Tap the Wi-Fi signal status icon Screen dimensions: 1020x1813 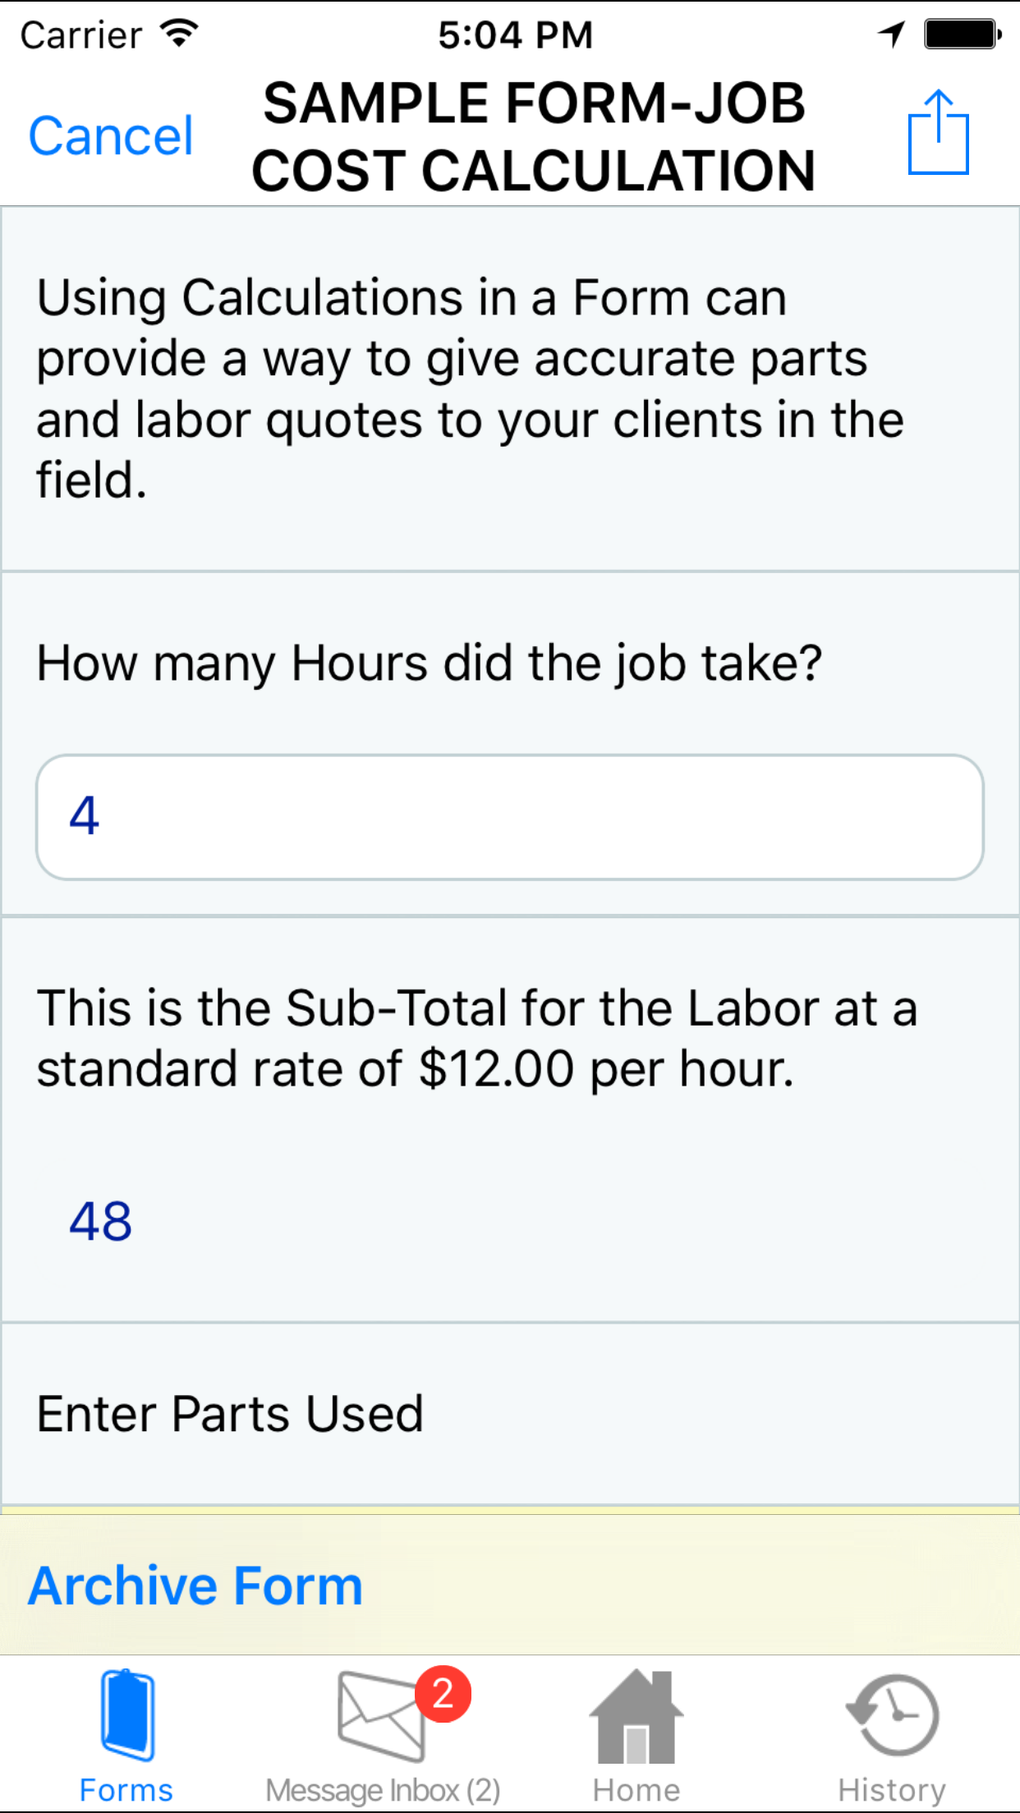[x=180, y=34]
